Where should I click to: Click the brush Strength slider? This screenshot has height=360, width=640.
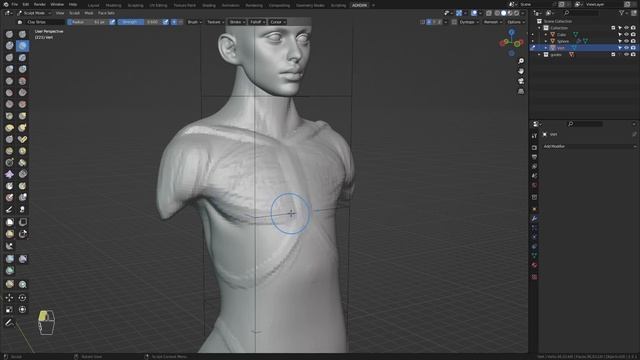pos(140,22)
